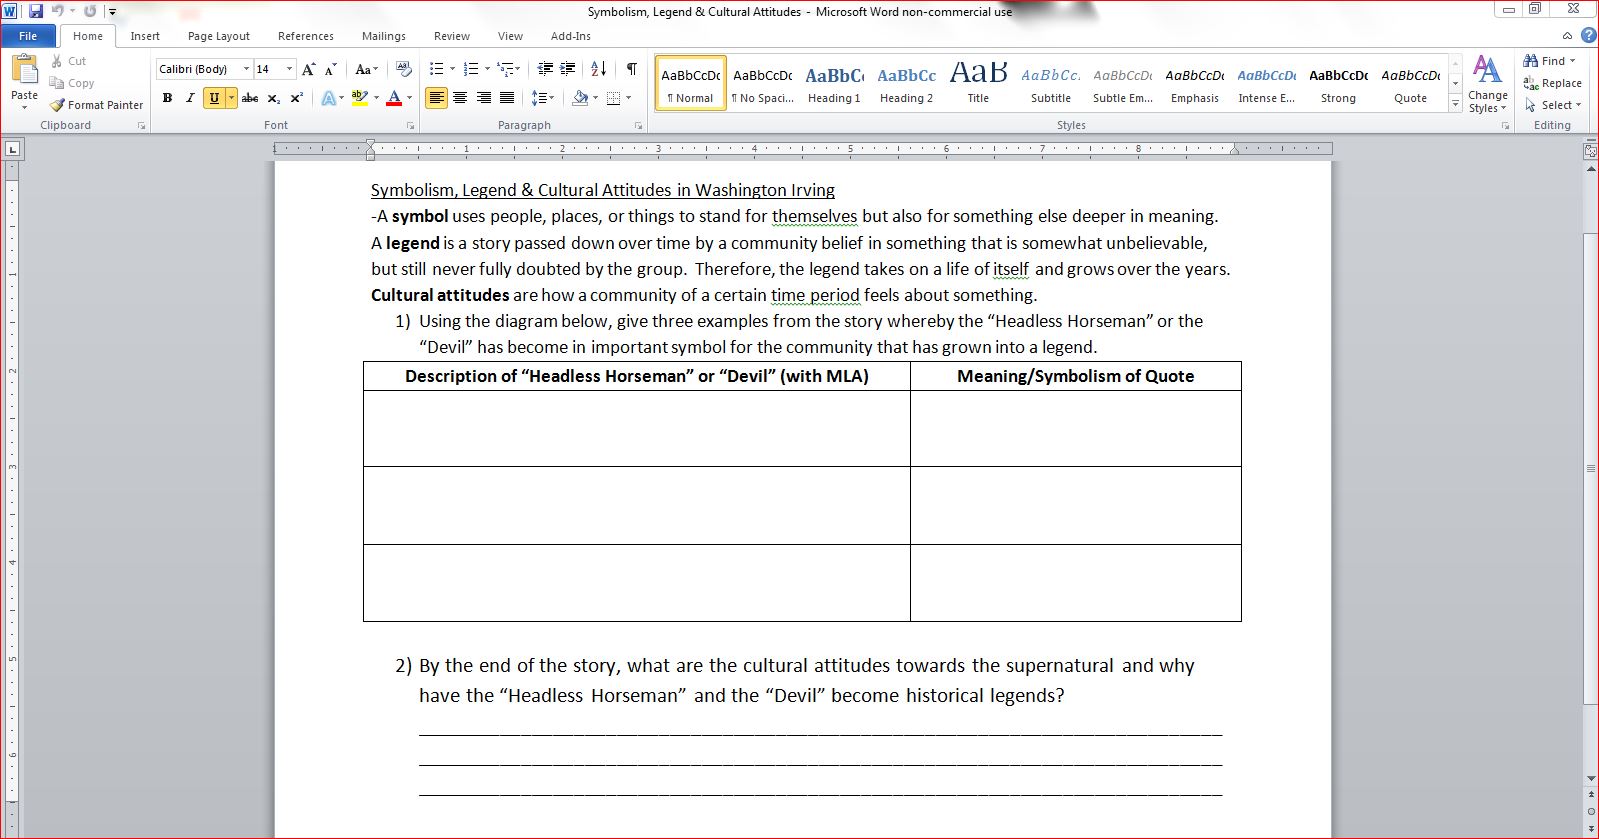Expand the multilevel list dropdown
Screen dimensions: 1599x839
click(x=518, y=69)
